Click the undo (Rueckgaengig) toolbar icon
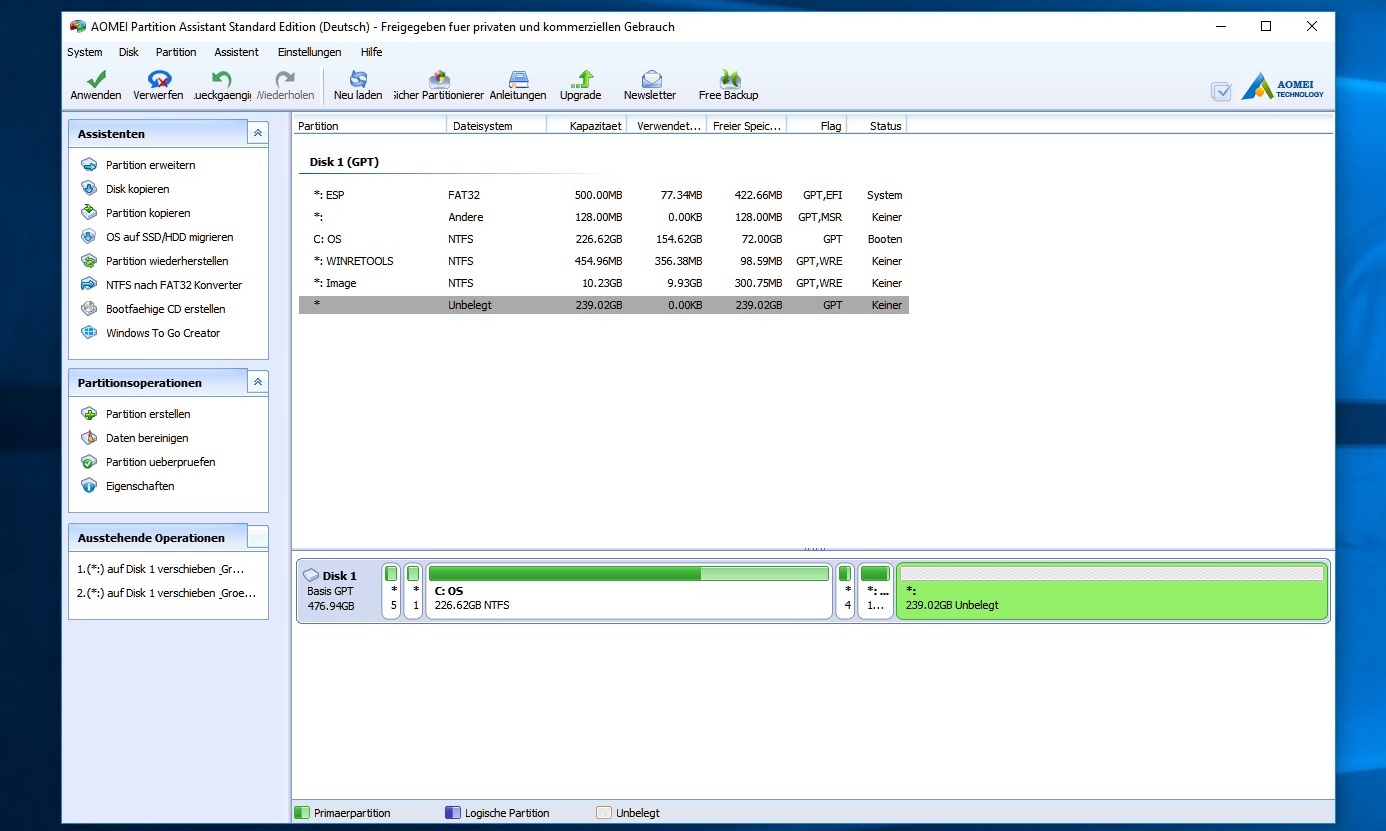Screen dimensions: 1386x831 [x=222, y=85]
